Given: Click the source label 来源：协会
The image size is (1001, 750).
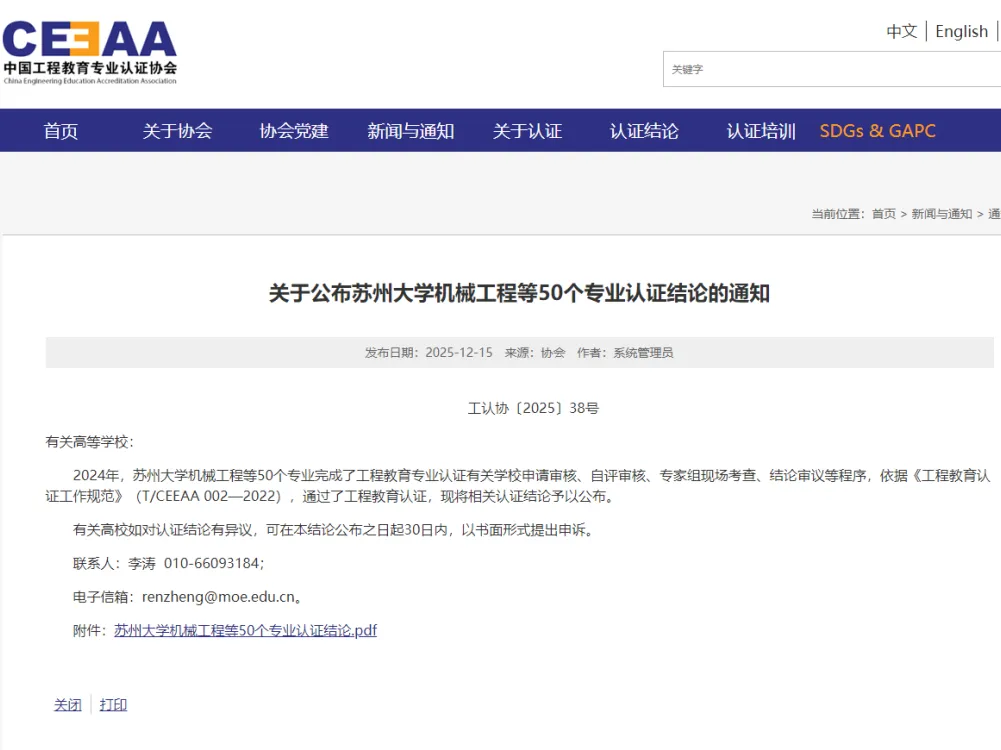Looking at the screenshot, I should click(x=535, y=352).
